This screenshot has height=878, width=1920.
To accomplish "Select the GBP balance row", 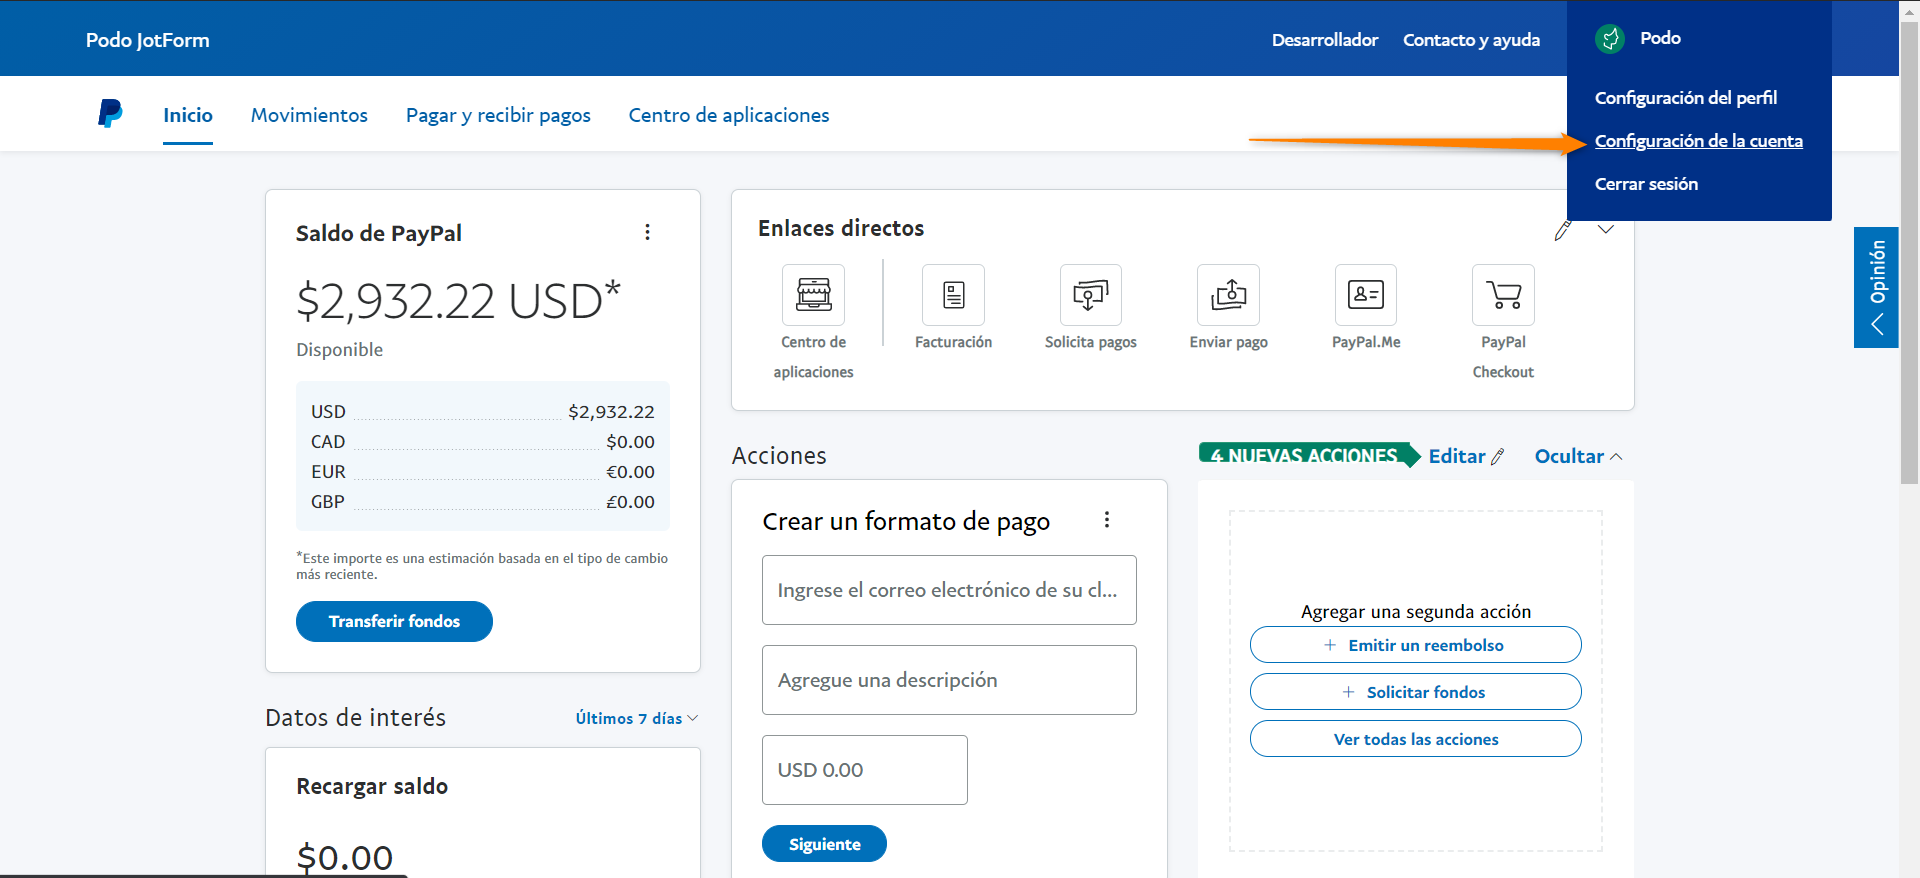I will (x=483, y=502).
